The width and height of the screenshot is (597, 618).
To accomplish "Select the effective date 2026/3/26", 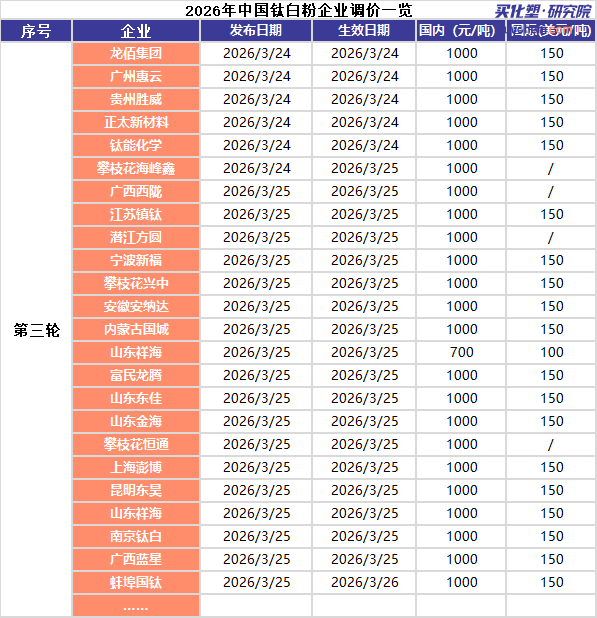I will point(365,582).
